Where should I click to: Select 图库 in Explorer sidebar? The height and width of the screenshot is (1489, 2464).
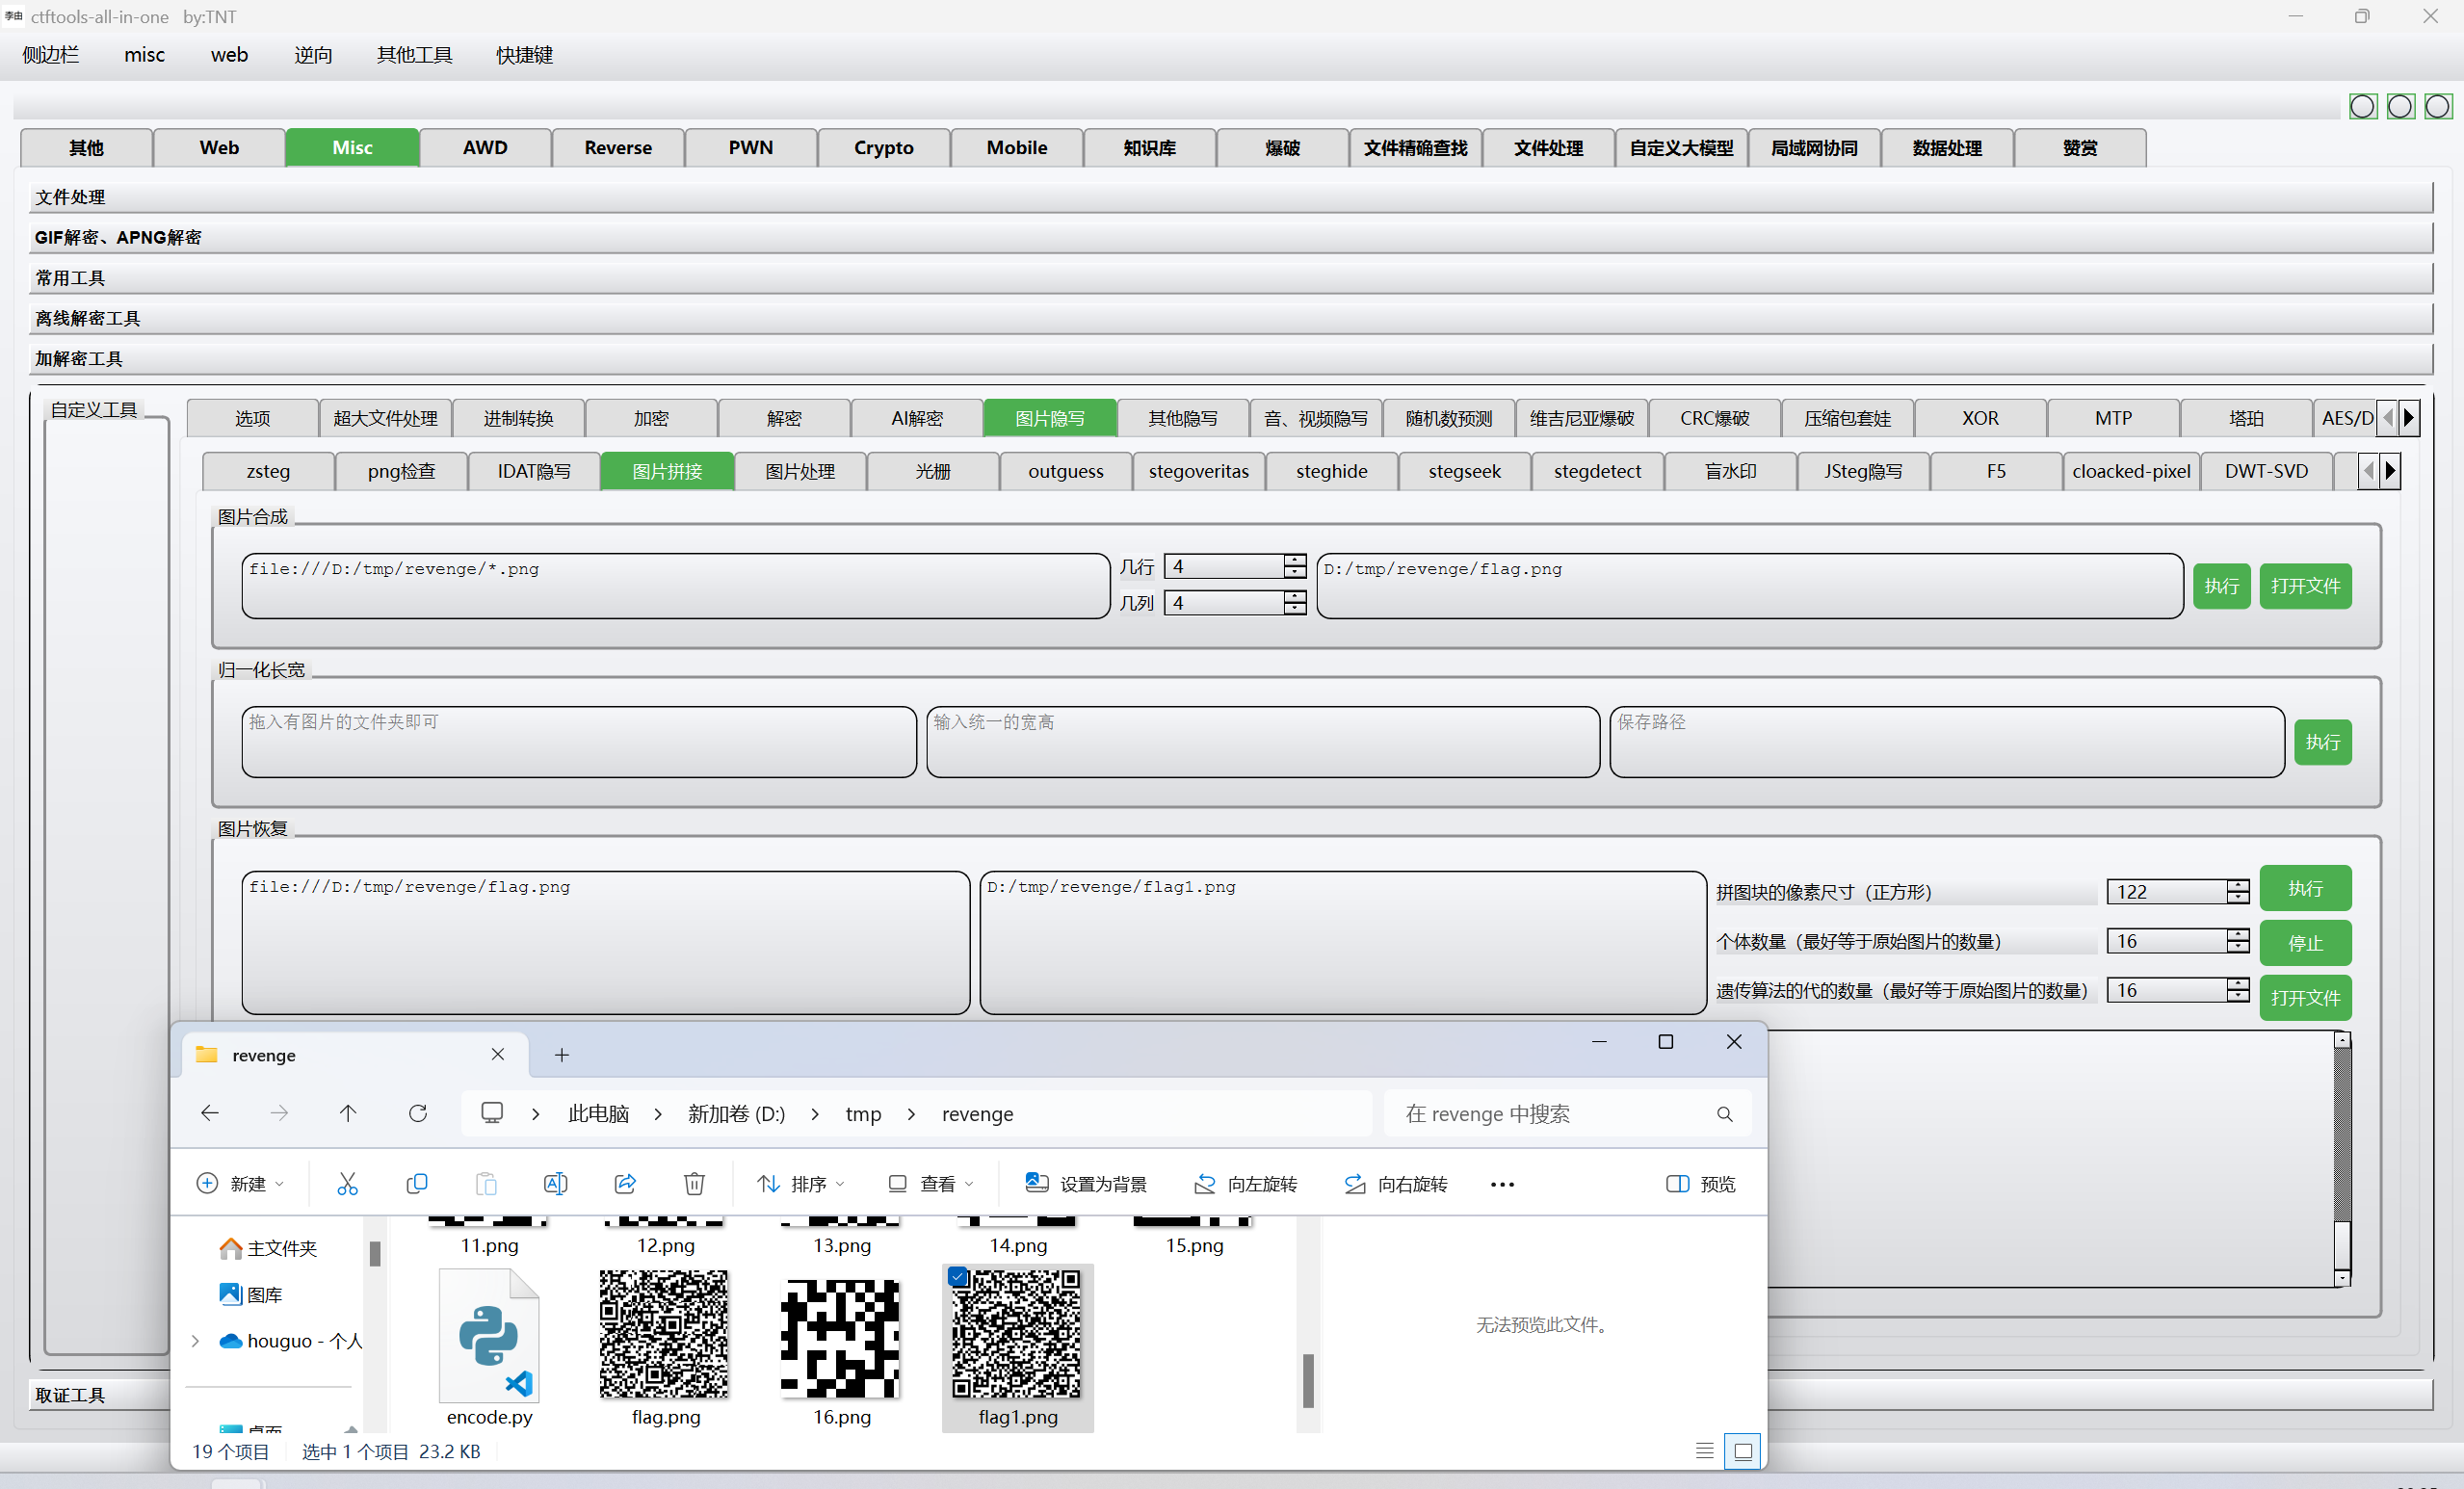click(x=251, y=1294)
